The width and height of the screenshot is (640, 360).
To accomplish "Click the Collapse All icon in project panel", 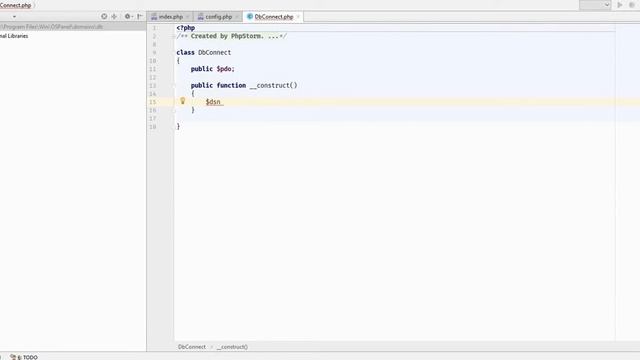I will coord(114,16).
